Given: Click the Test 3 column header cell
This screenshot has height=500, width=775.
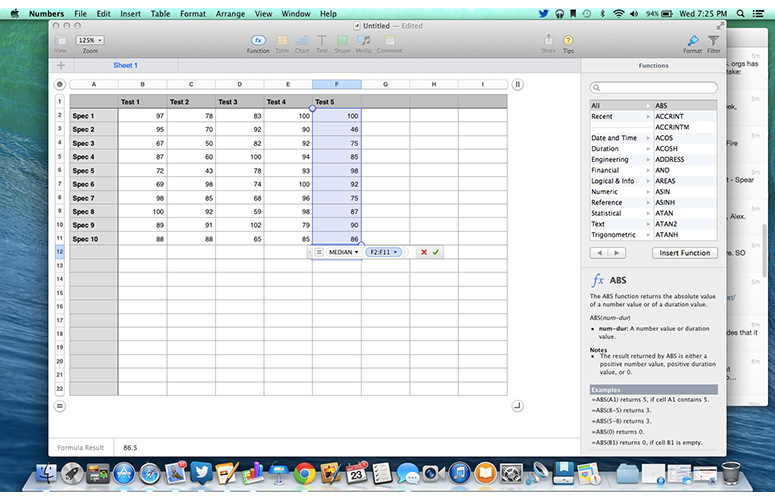Looking at the screenshot, I should pos(240,101).
